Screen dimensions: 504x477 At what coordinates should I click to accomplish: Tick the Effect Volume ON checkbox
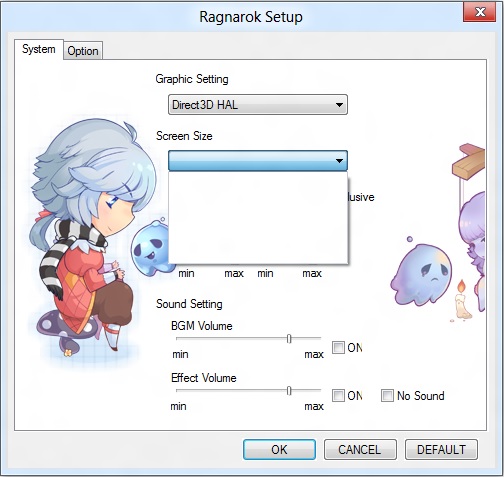[338, 396]
